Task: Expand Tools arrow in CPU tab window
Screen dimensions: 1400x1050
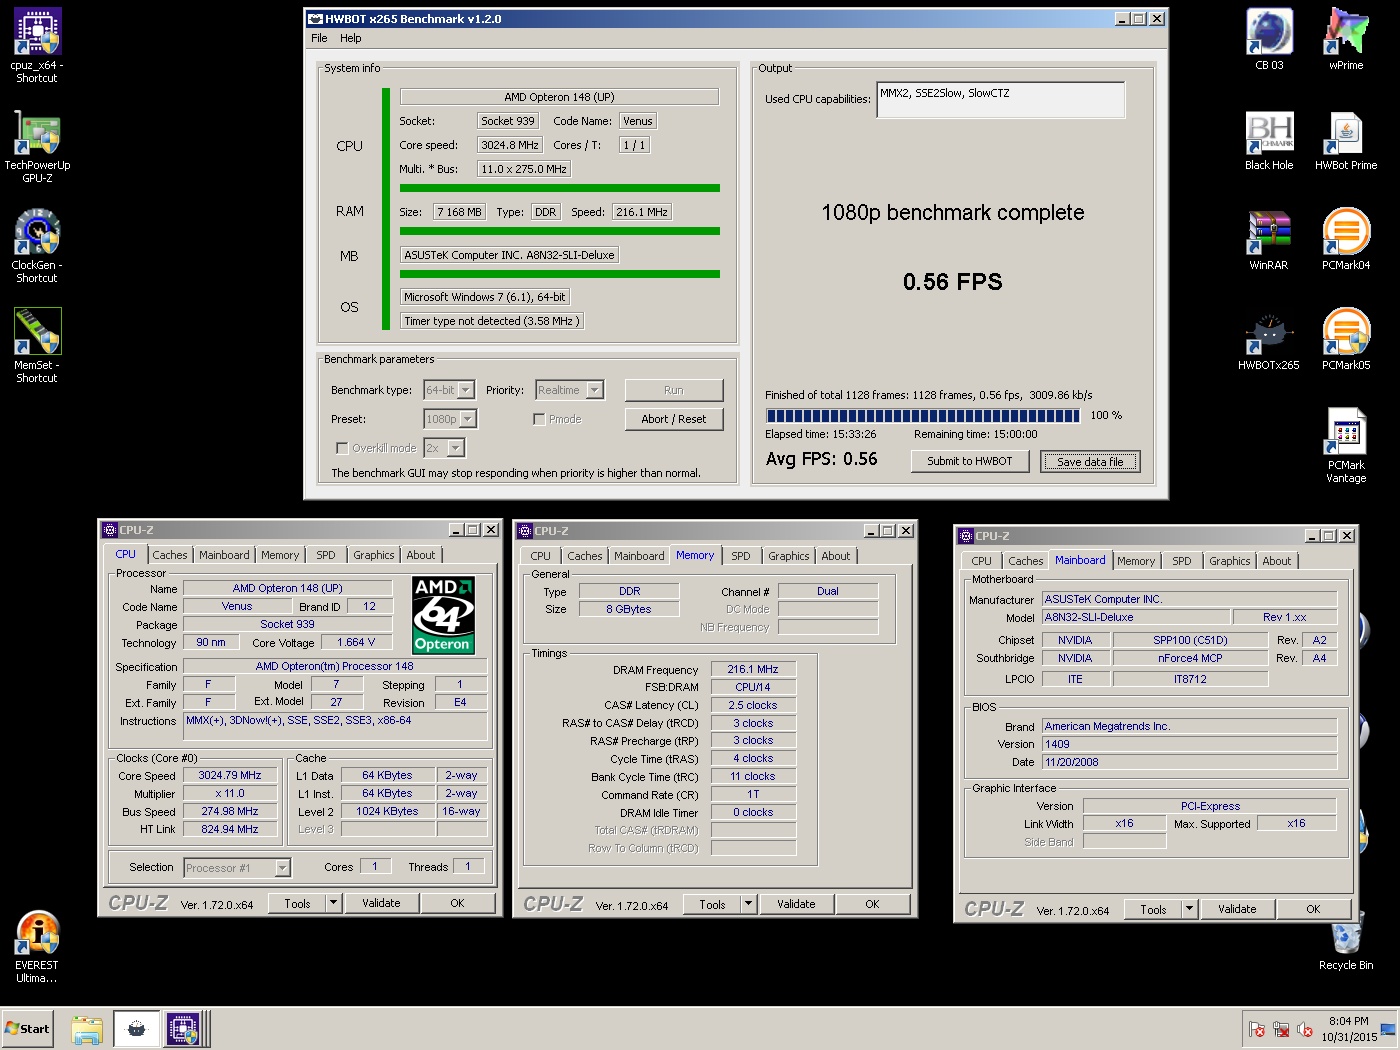Action: pyautogui.click(x=333, y=903)
